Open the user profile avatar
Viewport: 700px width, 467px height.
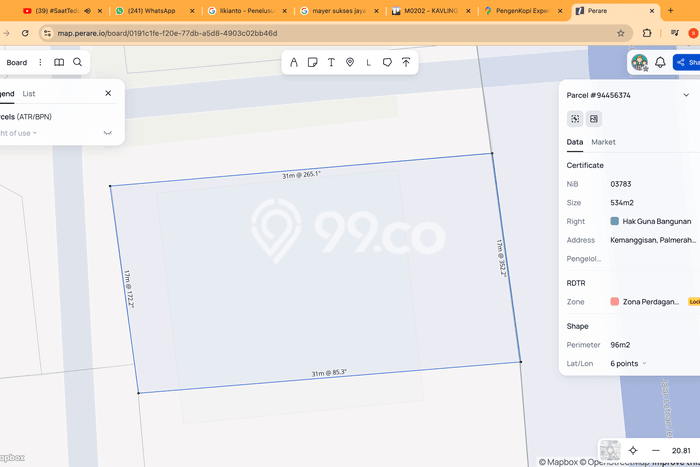(x=639, y=63)
